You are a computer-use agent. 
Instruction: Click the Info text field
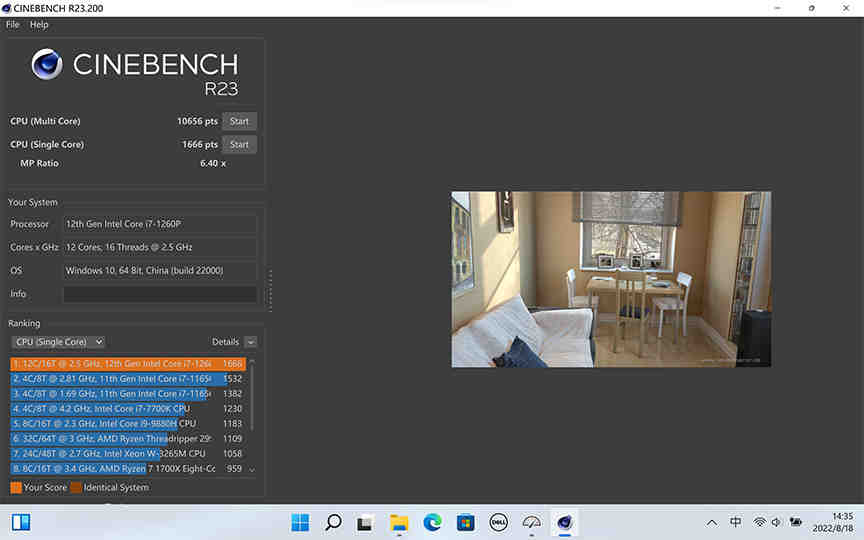160,294
